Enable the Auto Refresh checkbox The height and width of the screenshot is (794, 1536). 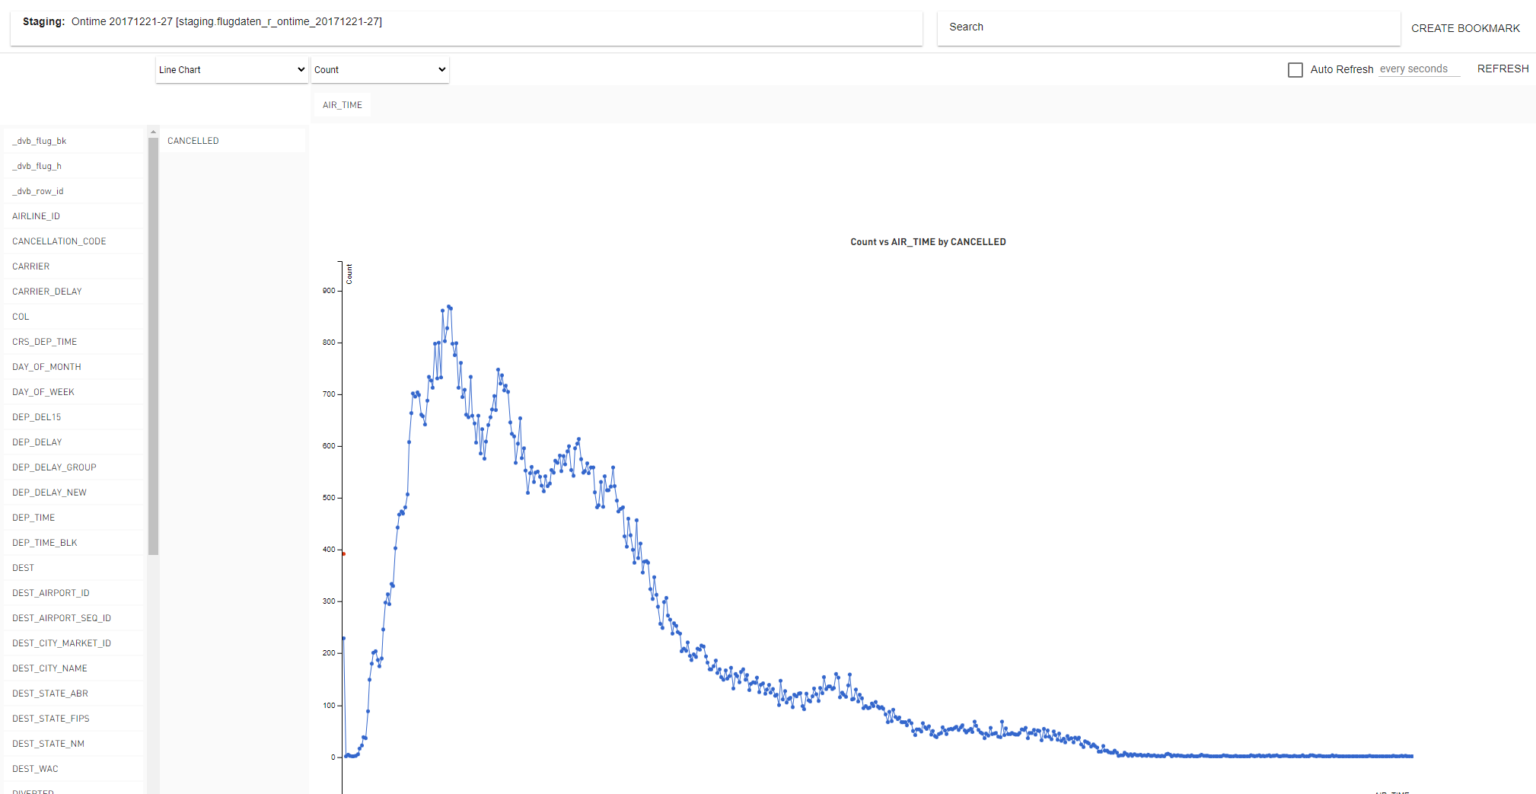click(1295, 70)
